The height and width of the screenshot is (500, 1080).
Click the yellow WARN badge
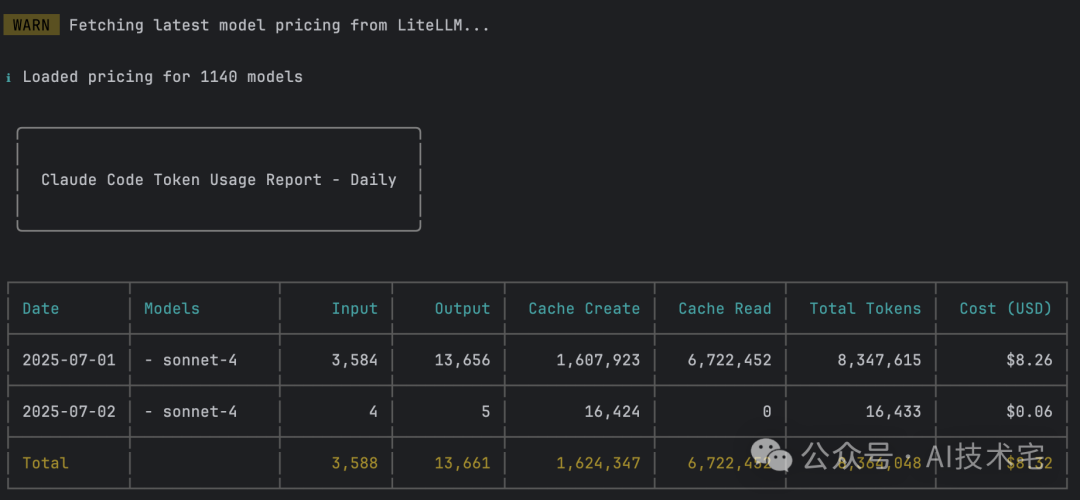[32, 25]
